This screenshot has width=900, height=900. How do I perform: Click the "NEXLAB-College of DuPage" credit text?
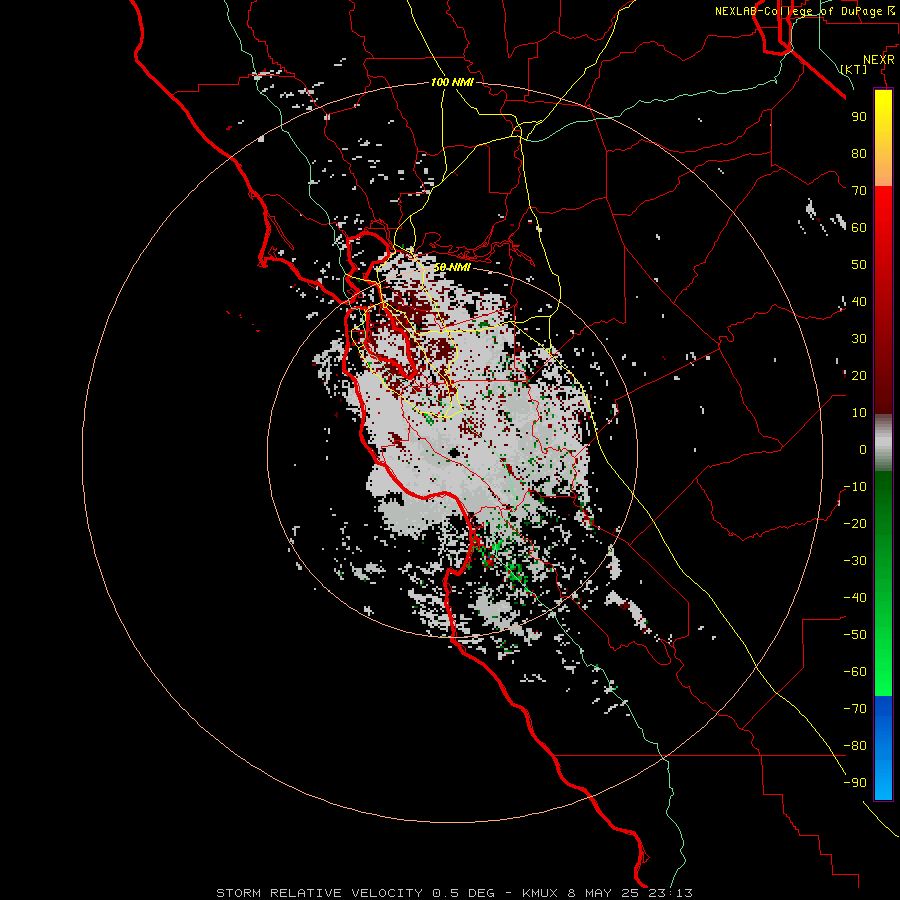pyautogui.click(x=801, y=11)
